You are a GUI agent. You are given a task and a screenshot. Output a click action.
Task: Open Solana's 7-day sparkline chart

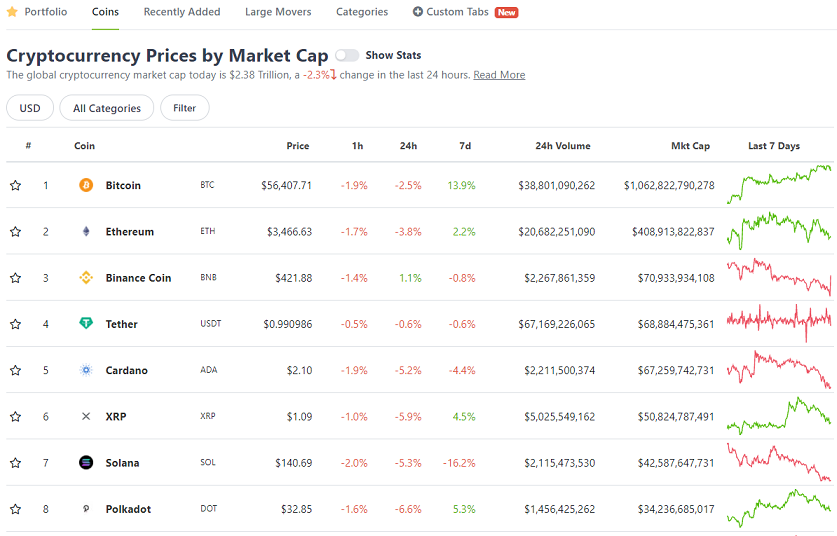click(x=779, y=462)
